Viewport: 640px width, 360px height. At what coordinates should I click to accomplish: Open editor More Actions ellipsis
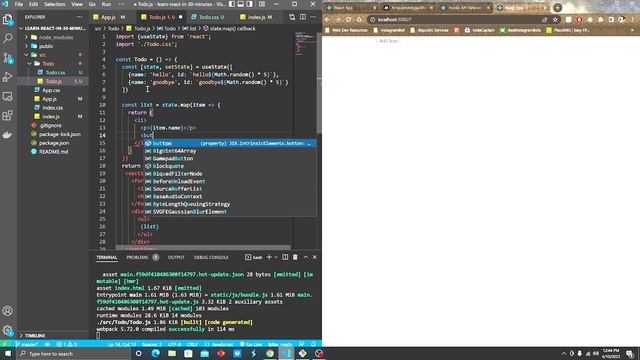(x=313, y=17)
